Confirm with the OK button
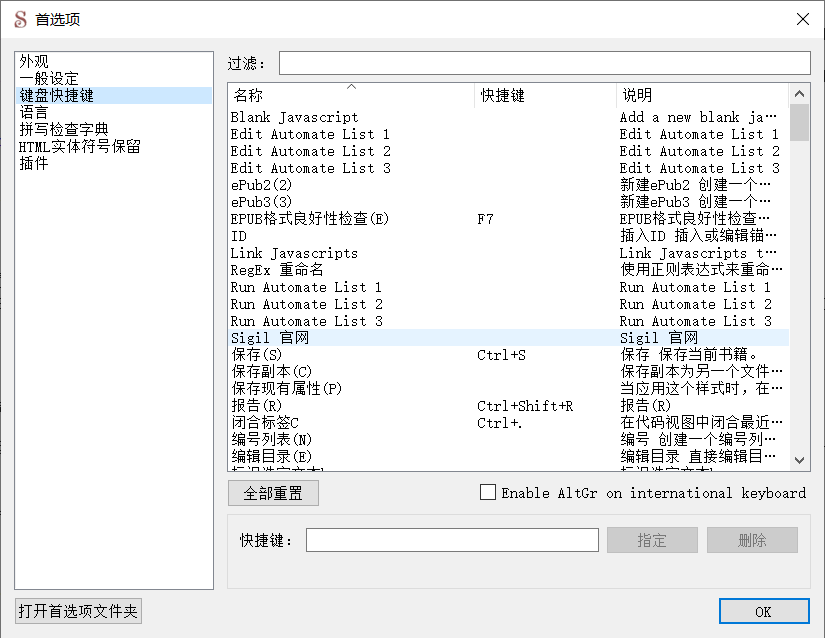 coord(763,611)
